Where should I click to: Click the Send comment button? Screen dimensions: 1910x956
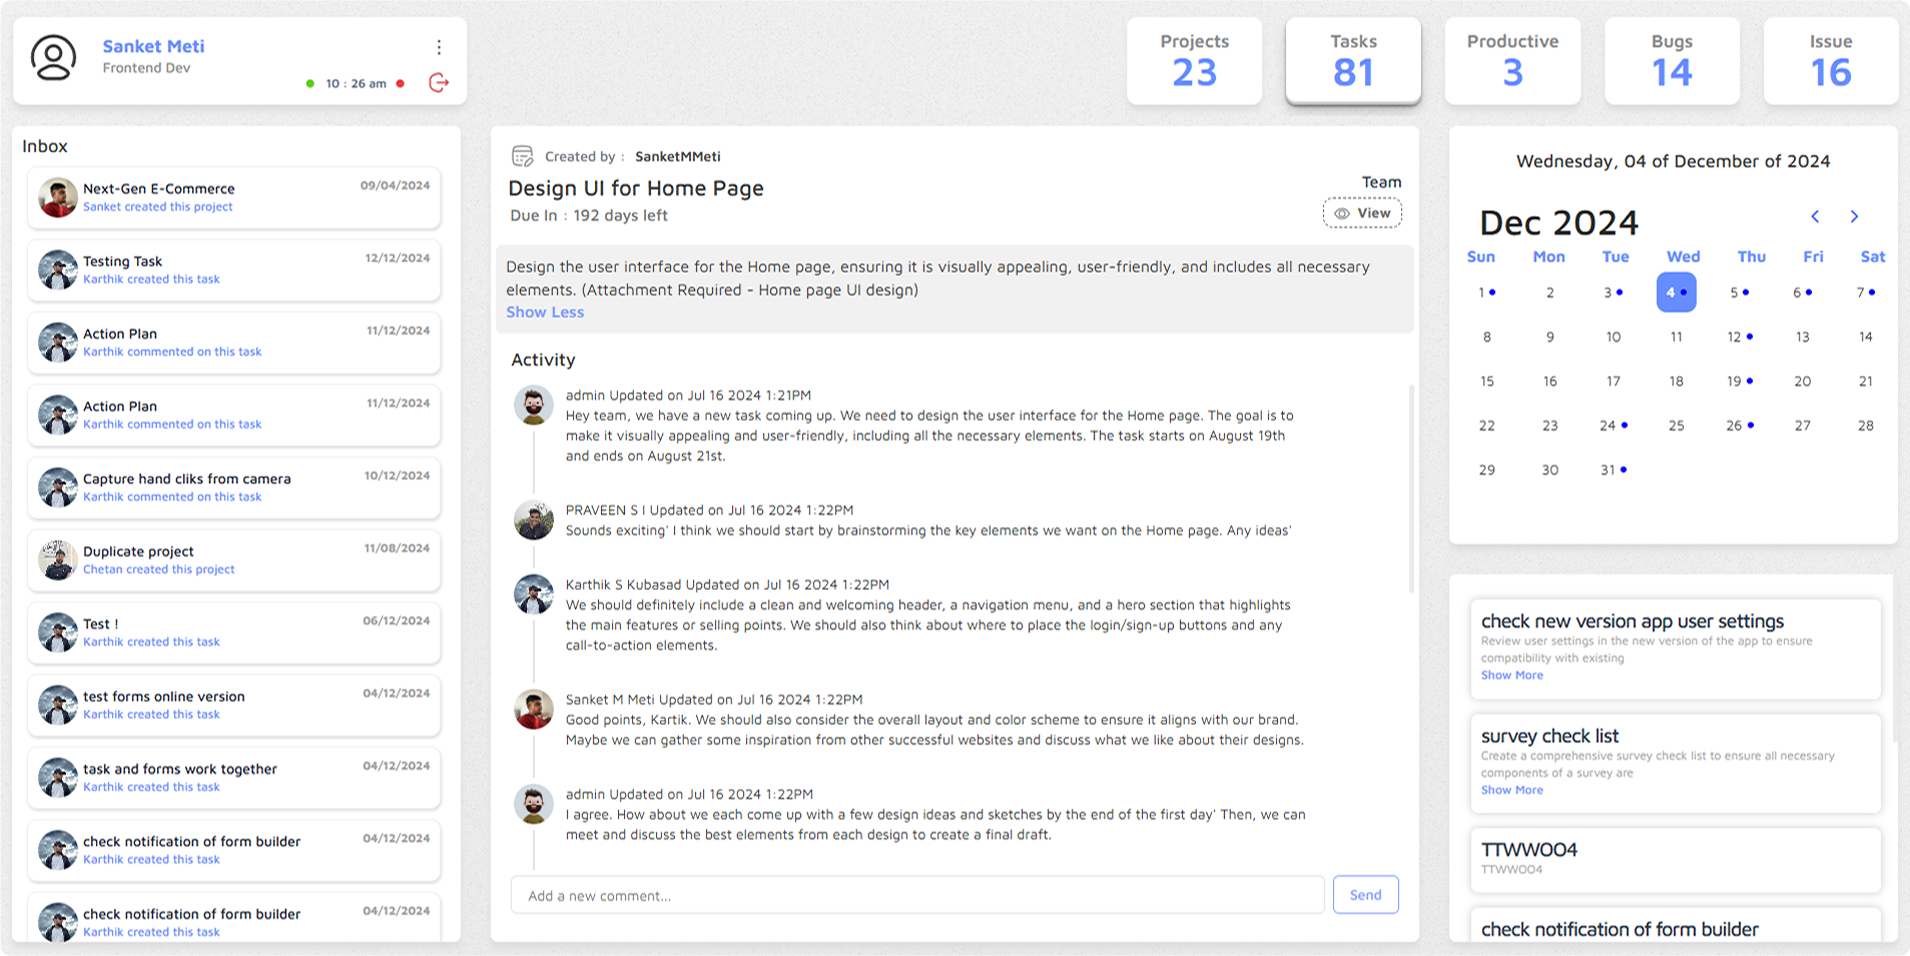(x=1365, y=895)
